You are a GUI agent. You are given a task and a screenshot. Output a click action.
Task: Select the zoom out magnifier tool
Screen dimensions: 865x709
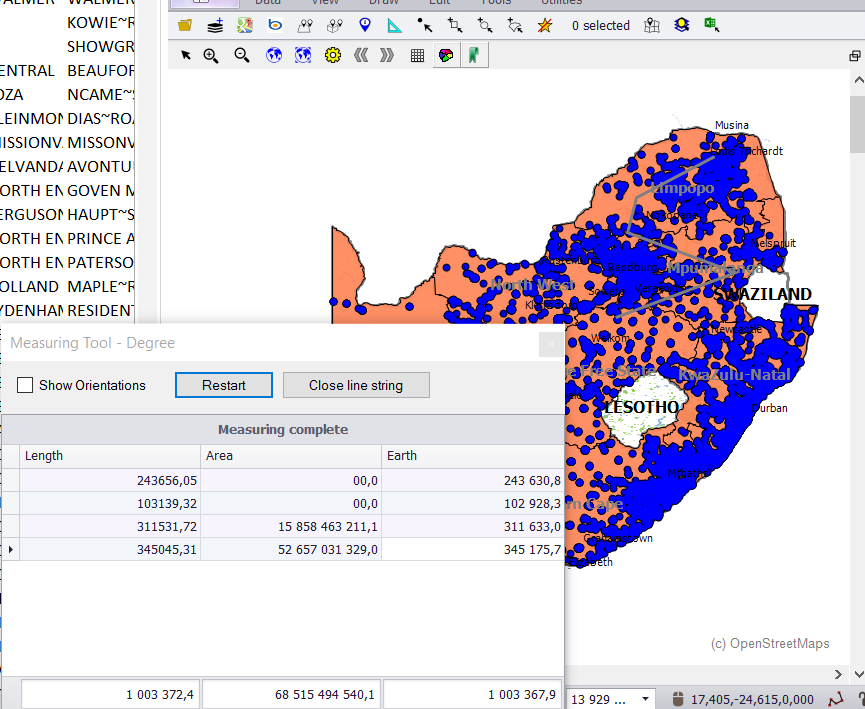pos(242,56)
